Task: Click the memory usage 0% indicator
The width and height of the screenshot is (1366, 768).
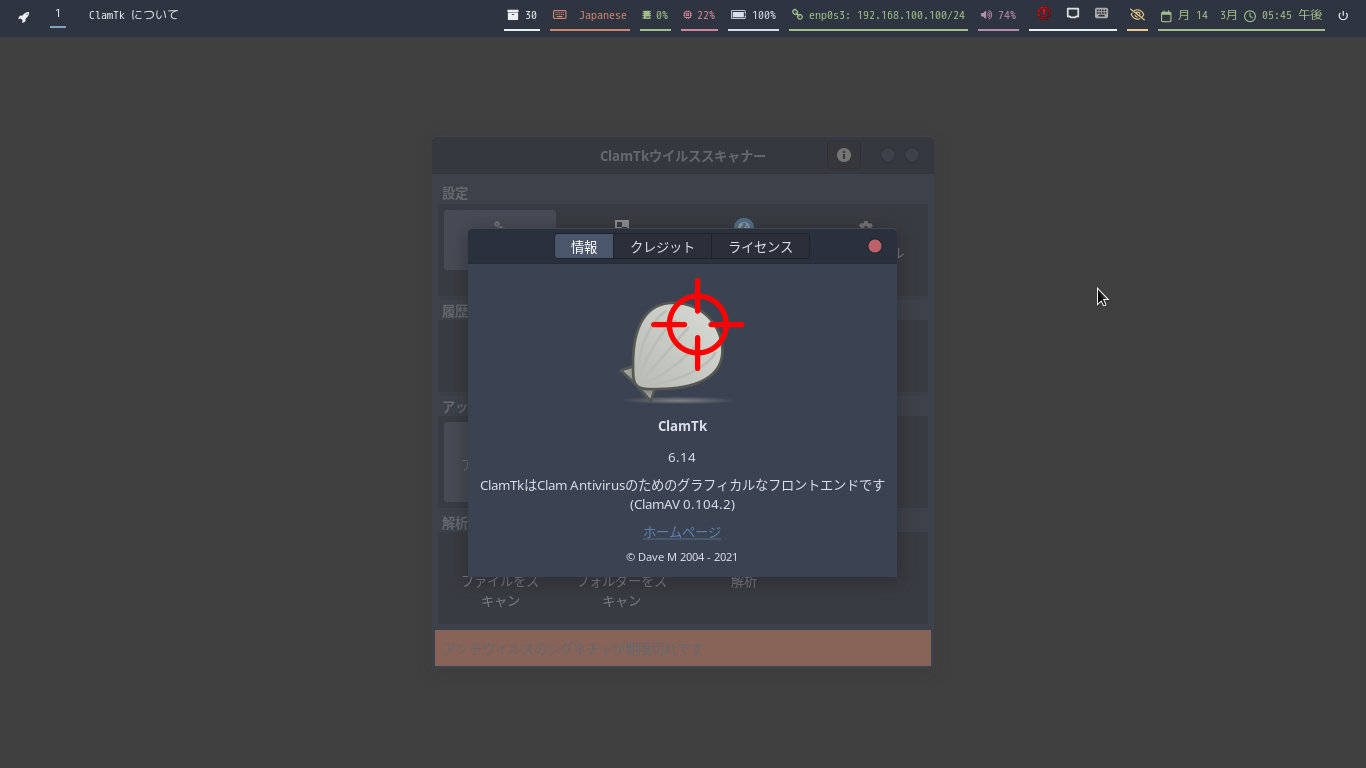Action: [655, 15]
